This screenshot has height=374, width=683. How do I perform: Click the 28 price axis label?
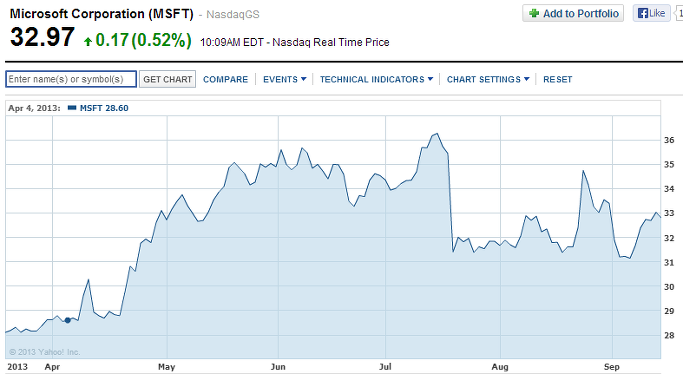669,336
